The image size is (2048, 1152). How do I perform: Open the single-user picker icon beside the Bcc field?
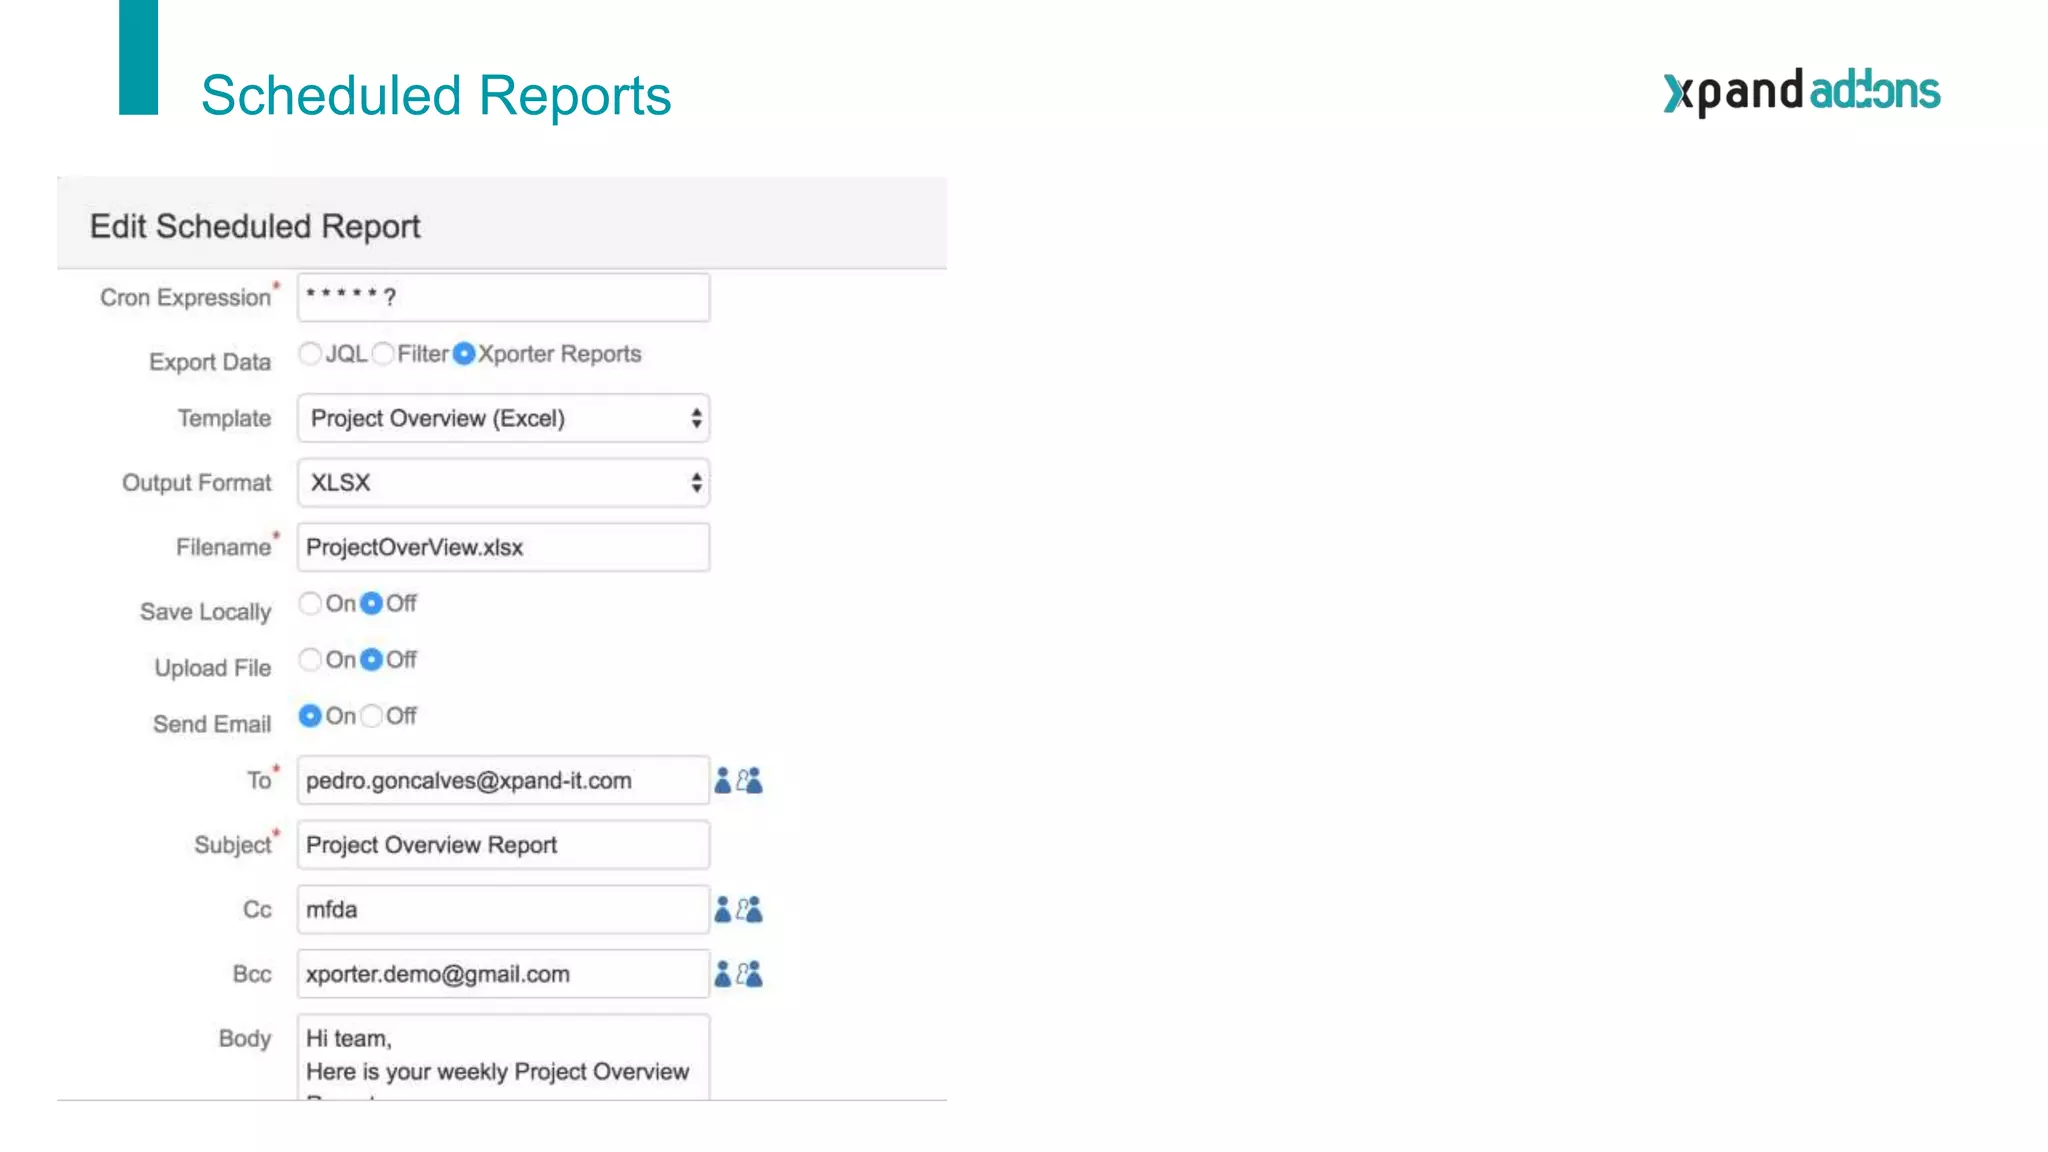click(722, 974)
